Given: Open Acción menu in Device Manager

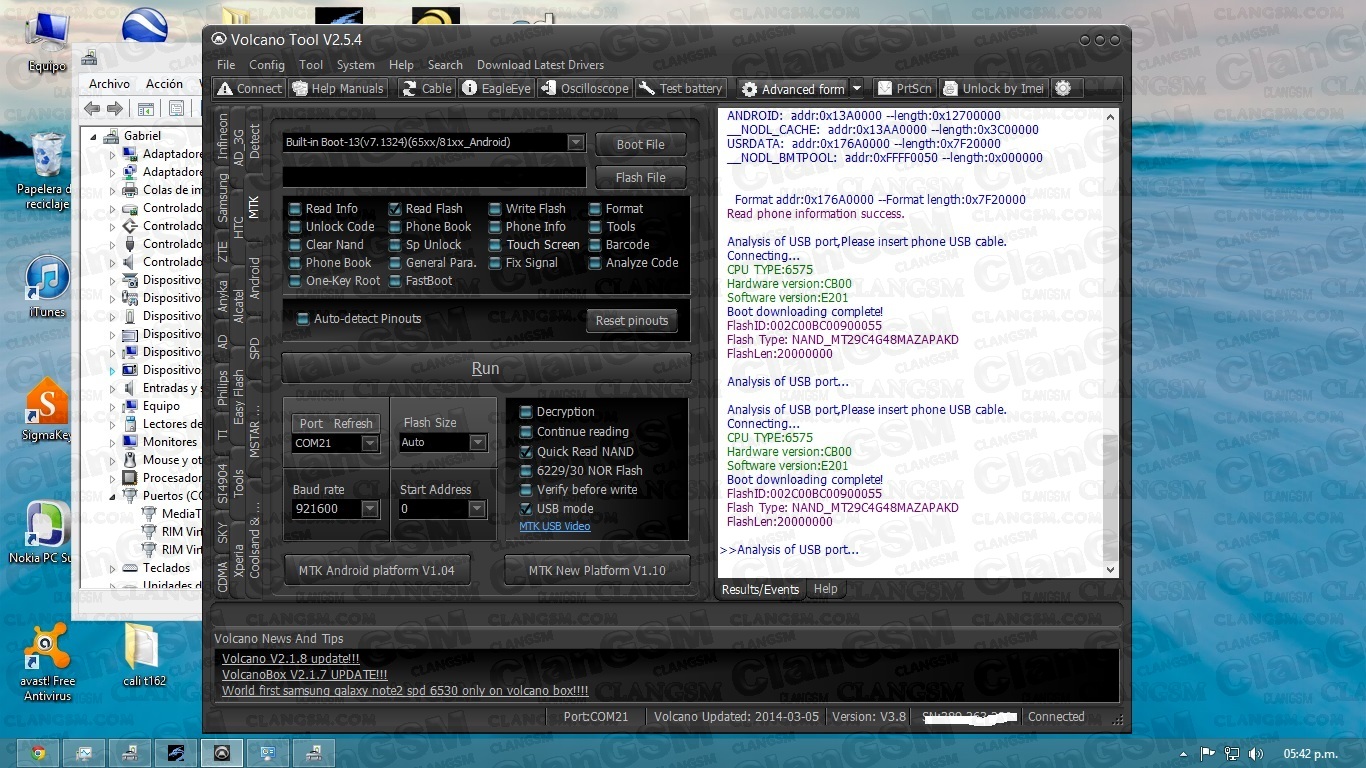Looking at the screenshot, I should (164, 84).
